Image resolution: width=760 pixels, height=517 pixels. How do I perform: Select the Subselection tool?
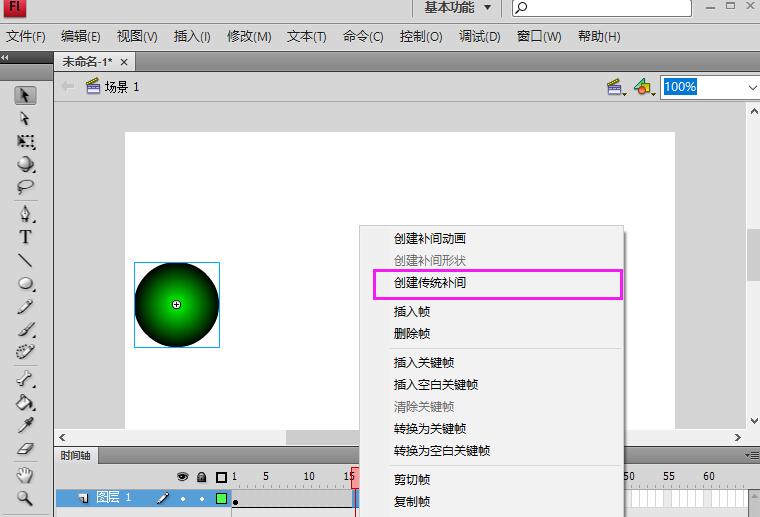click(25, 118)
